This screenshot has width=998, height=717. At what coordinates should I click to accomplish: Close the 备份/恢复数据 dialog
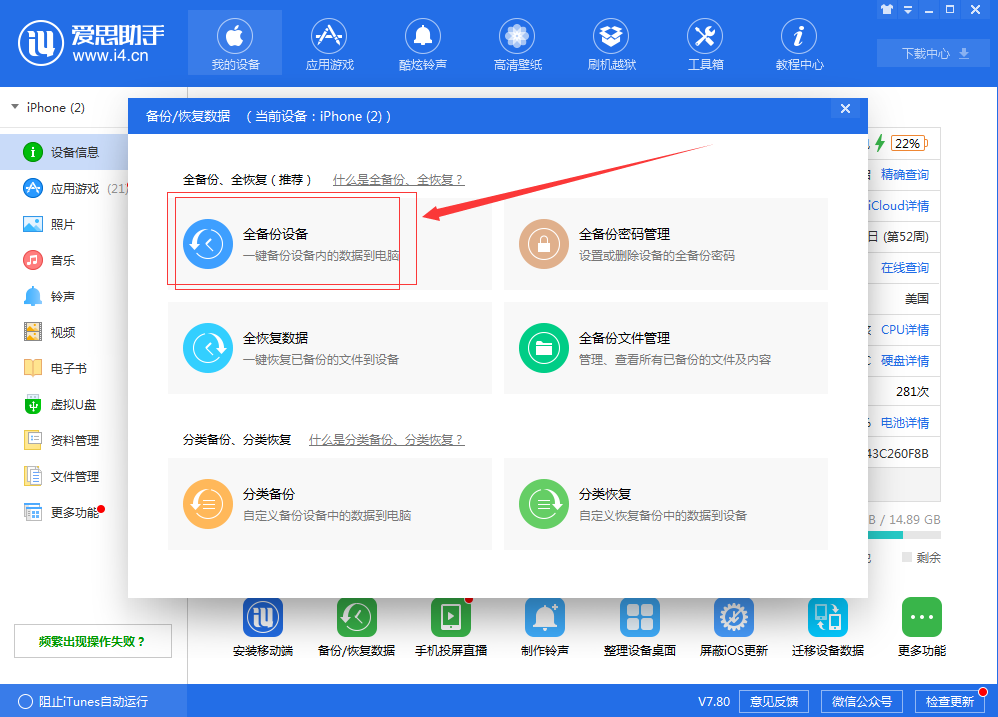[x=845, y=109]
